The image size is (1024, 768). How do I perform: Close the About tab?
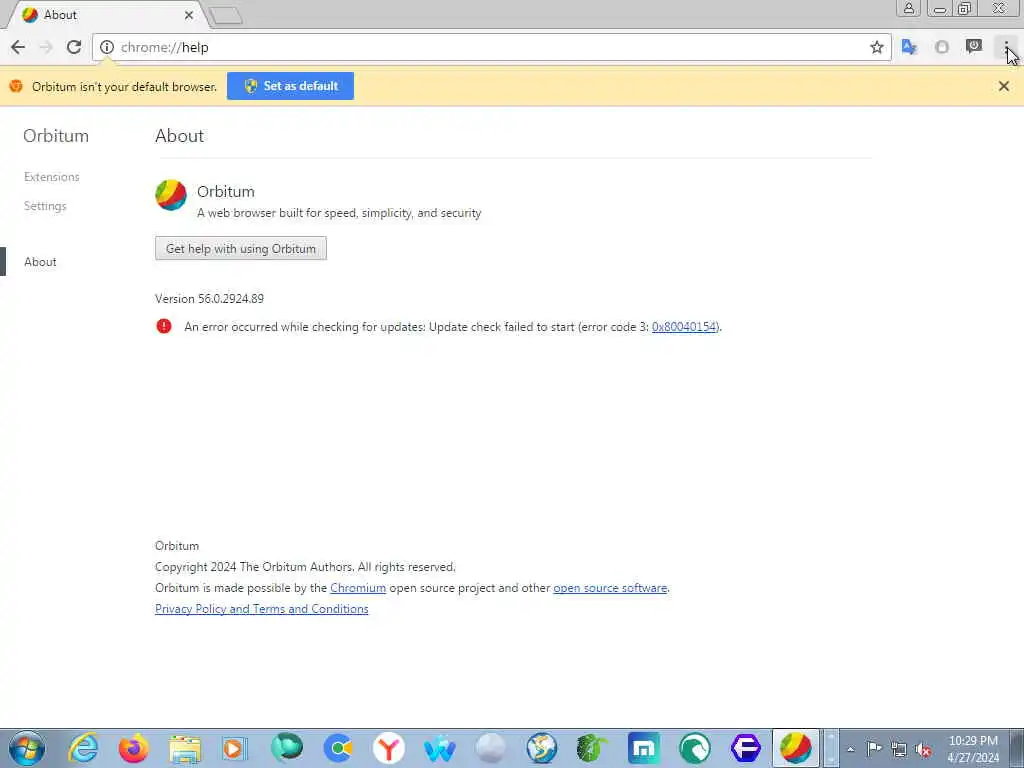point(189,14)
